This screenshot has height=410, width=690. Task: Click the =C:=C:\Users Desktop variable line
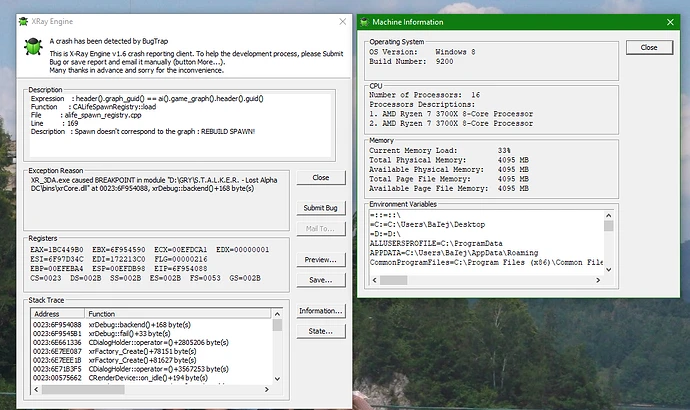coord(427,225)
